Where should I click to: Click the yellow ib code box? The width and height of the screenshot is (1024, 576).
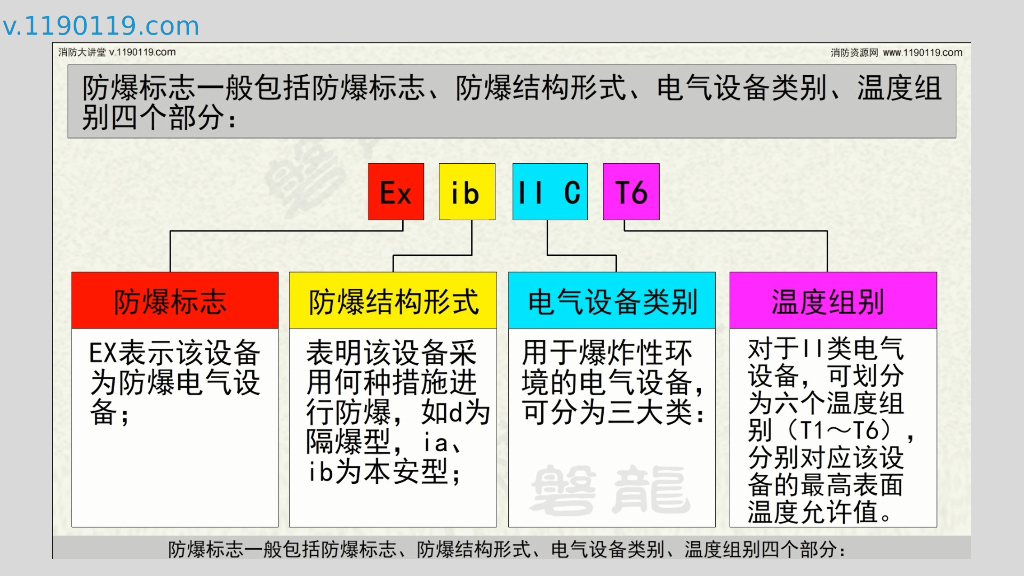467,192
